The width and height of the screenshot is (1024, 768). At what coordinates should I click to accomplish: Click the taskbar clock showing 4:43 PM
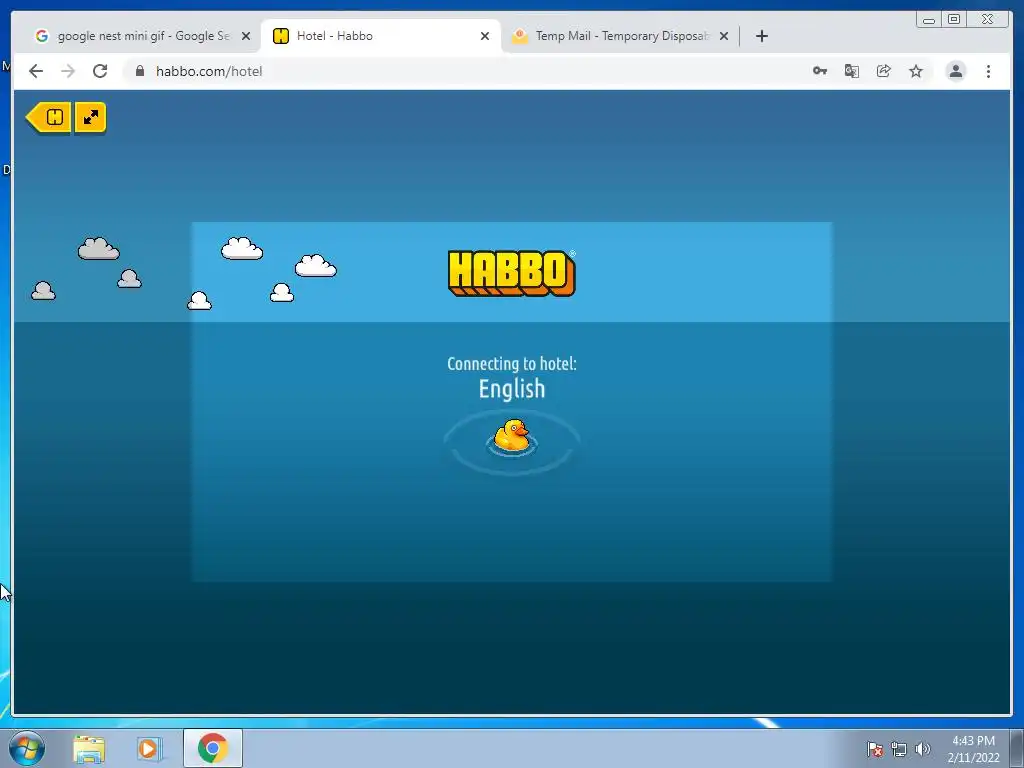coord(973,749)
